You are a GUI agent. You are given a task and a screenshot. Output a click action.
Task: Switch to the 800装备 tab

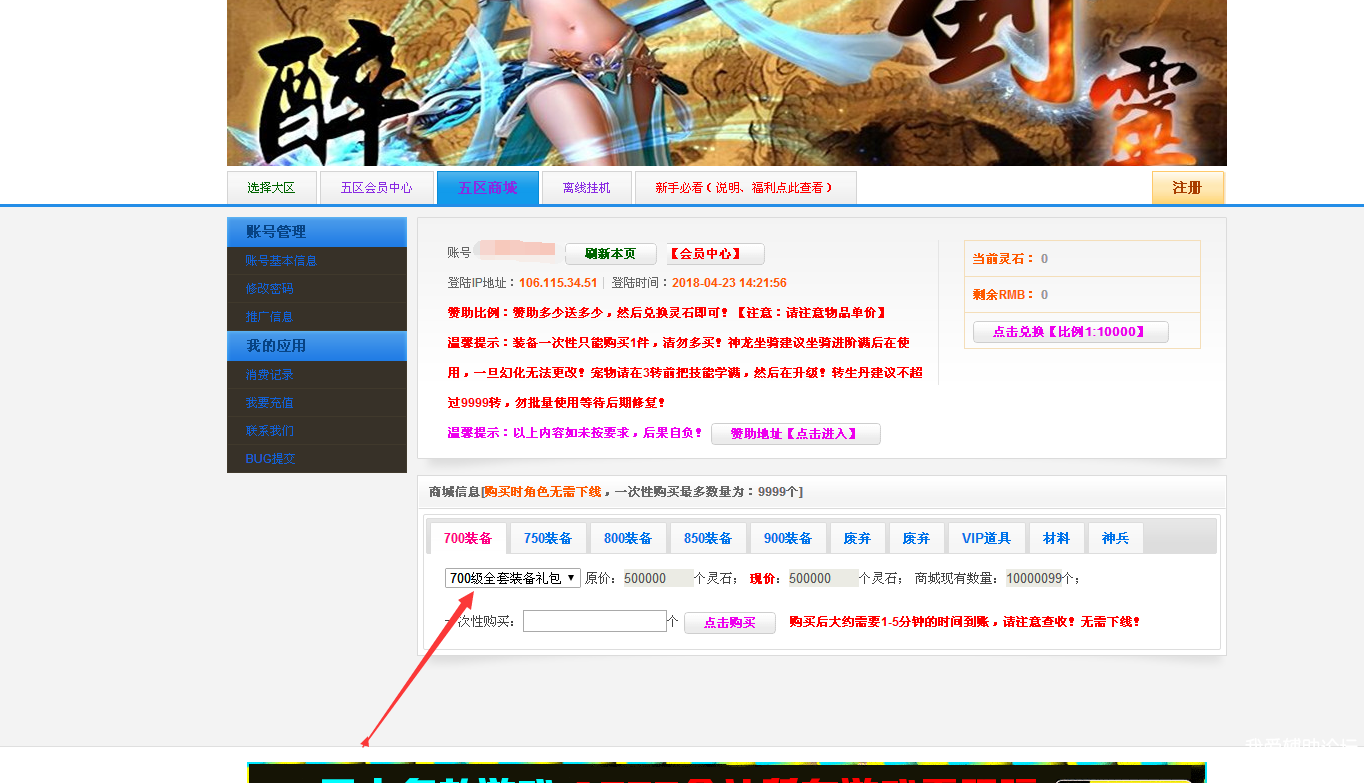click(627, 538)
